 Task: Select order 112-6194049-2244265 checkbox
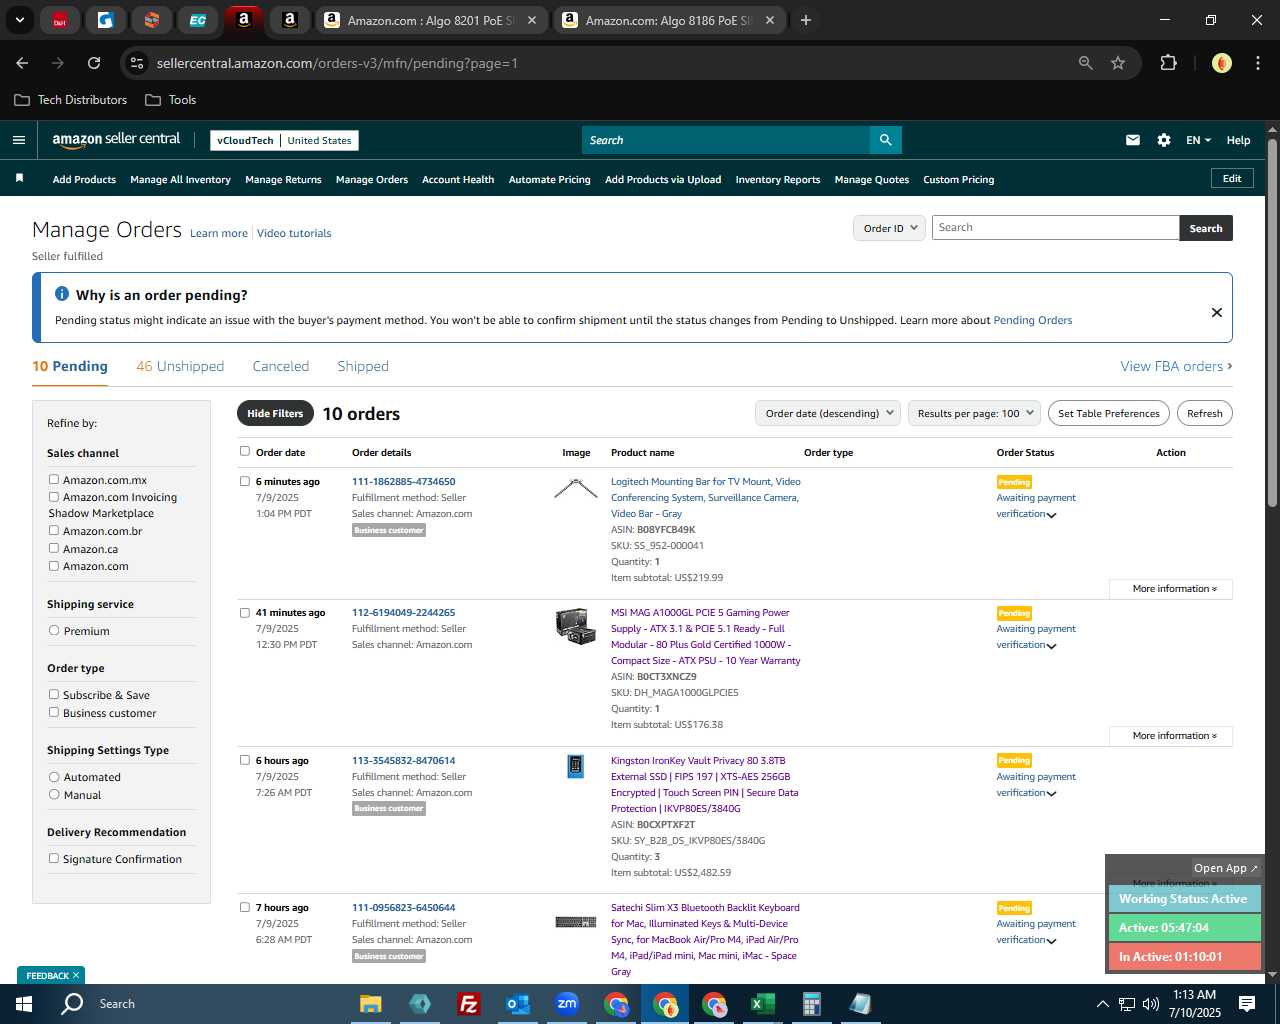pos(245,613)
